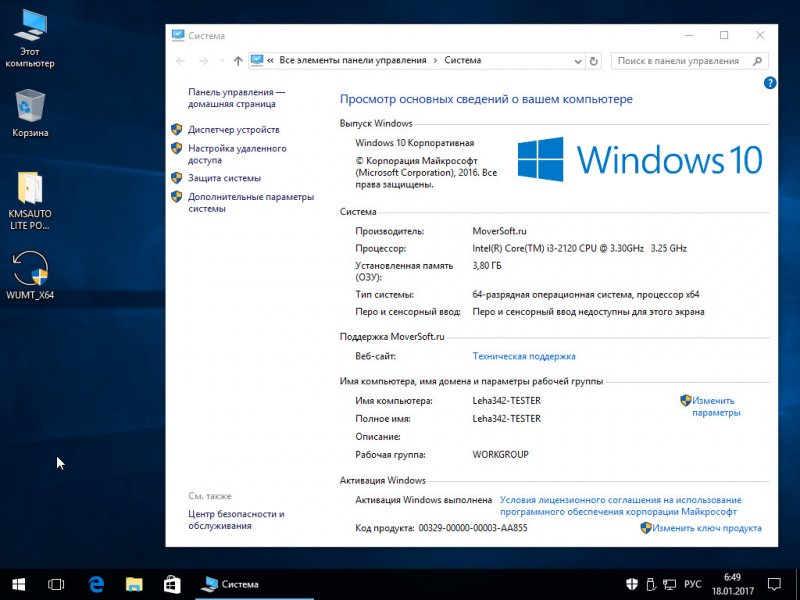
Task: Click Изменить ключ продукта
Action: pyautogui.click(x=707, y=528)
